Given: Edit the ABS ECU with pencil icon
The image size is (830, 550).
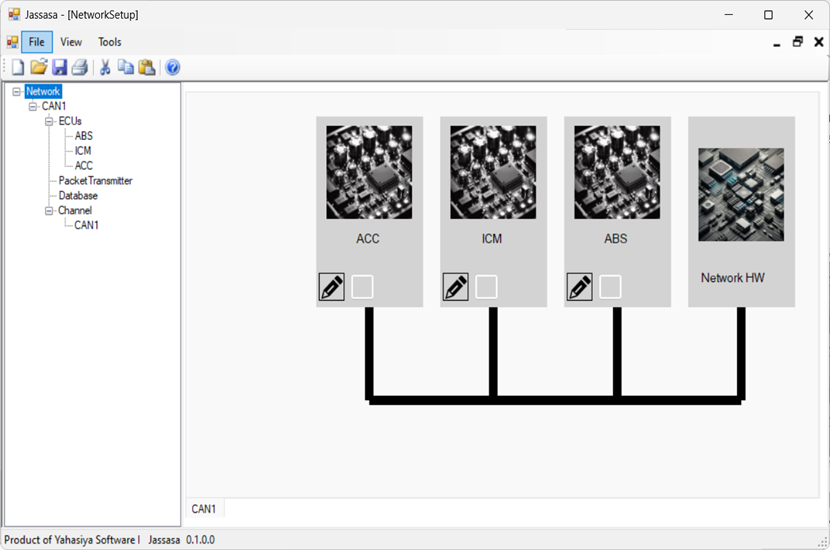Looking at the screenshot, I should pyautogui.click(x=580, y=287).
